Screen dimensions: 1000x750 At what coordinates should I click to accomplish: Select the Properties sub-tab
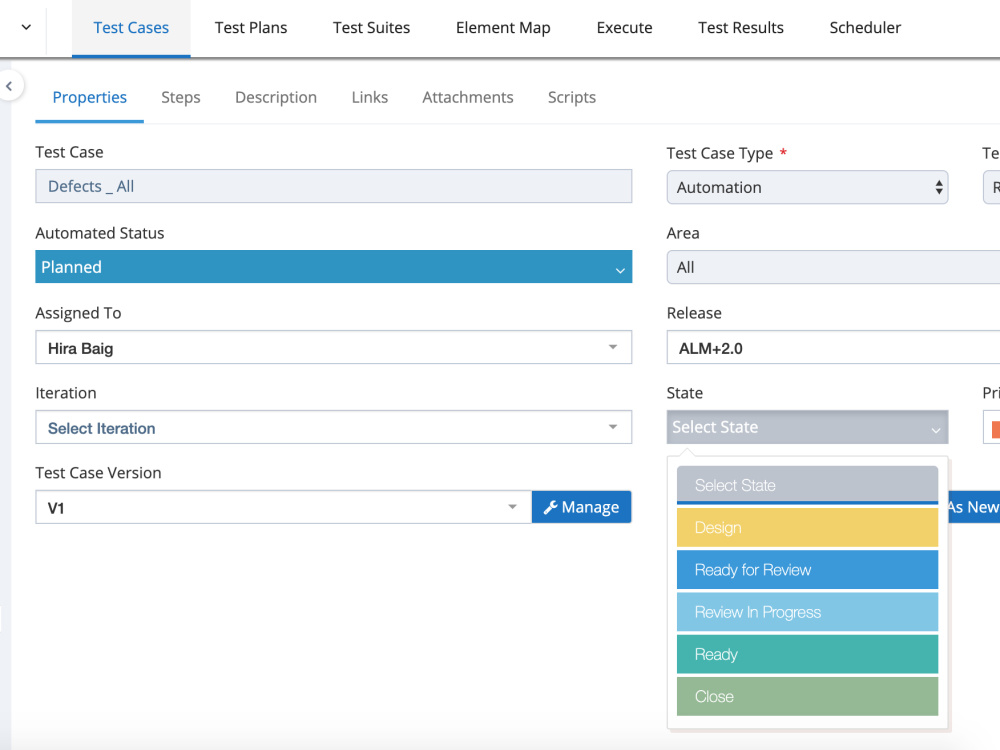89,98
